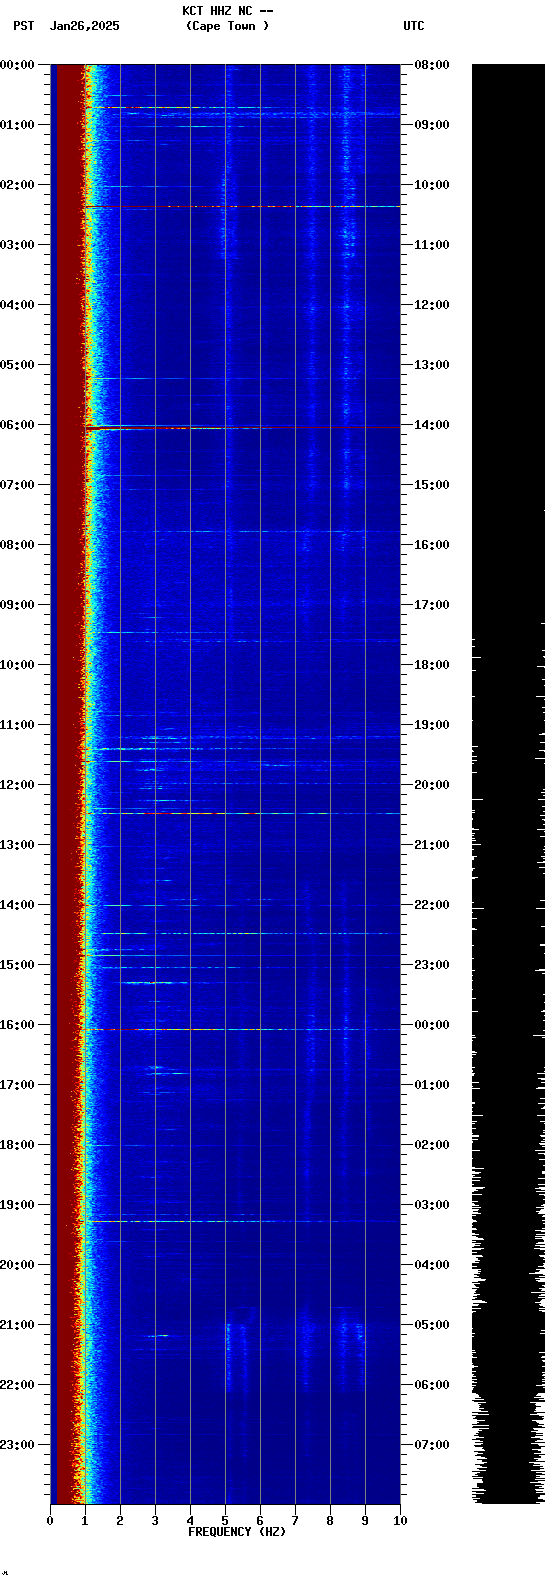Click the PST 21:00 time tick label
552x1584 pixels.
(17, 1325)
